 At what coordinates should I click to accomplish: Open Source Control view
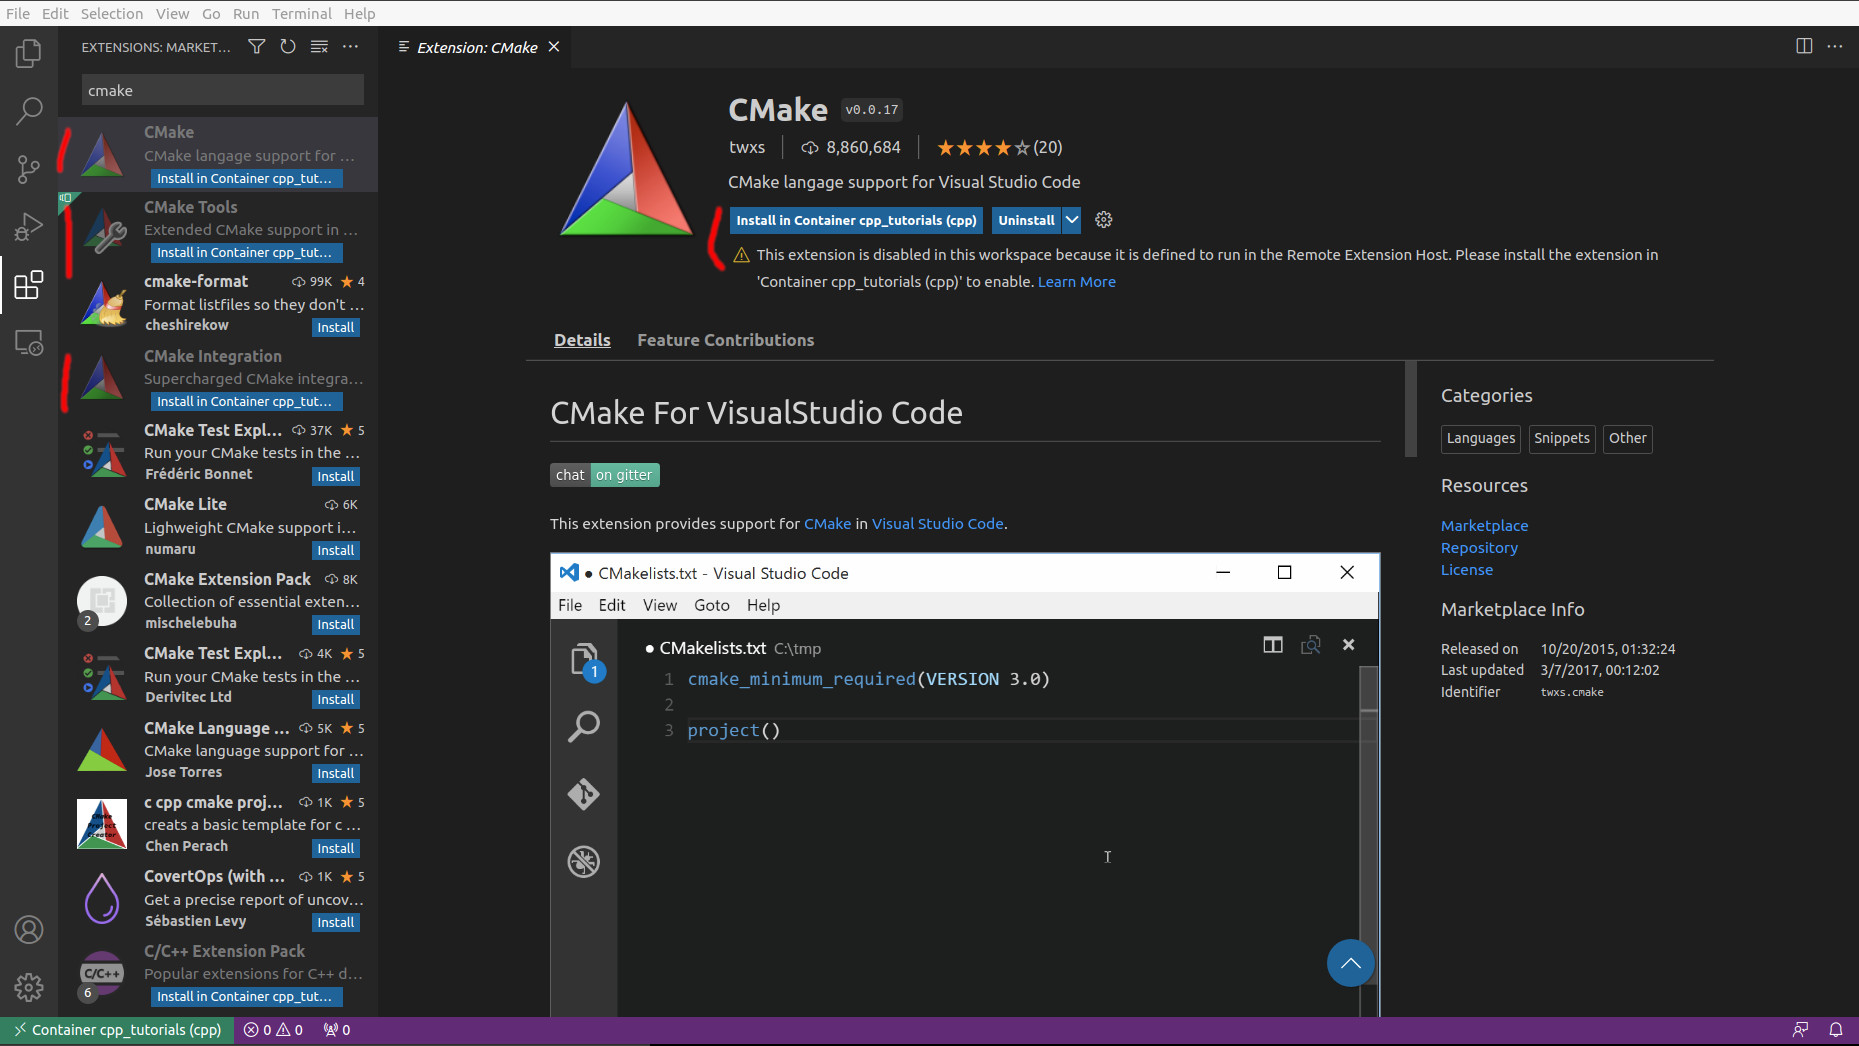coord(29,169)
